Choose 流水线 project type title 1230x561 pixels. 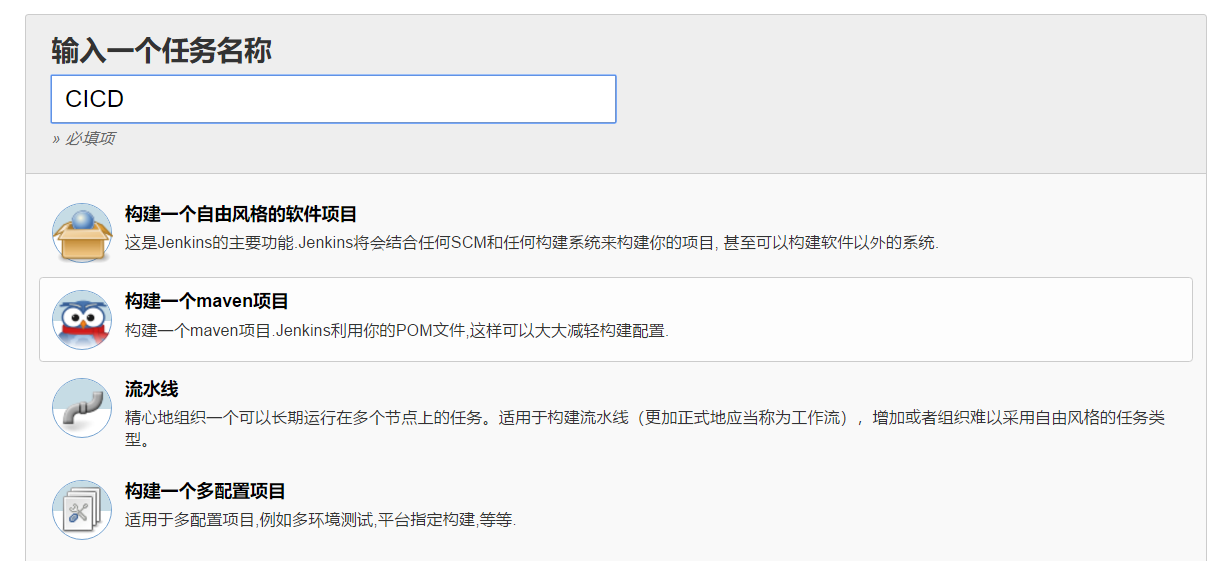point(151,389)
